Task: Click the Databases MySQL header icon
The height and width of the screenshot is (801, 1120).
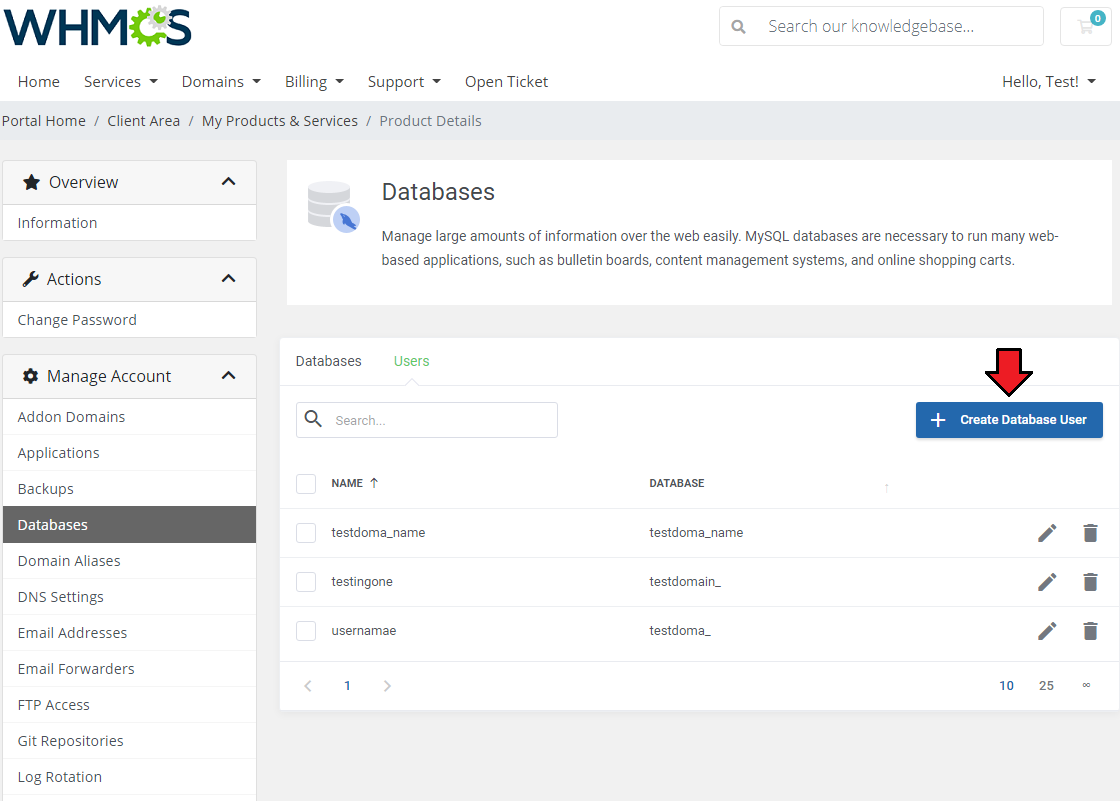Action: pyautogui.click(x=333, y=207)
